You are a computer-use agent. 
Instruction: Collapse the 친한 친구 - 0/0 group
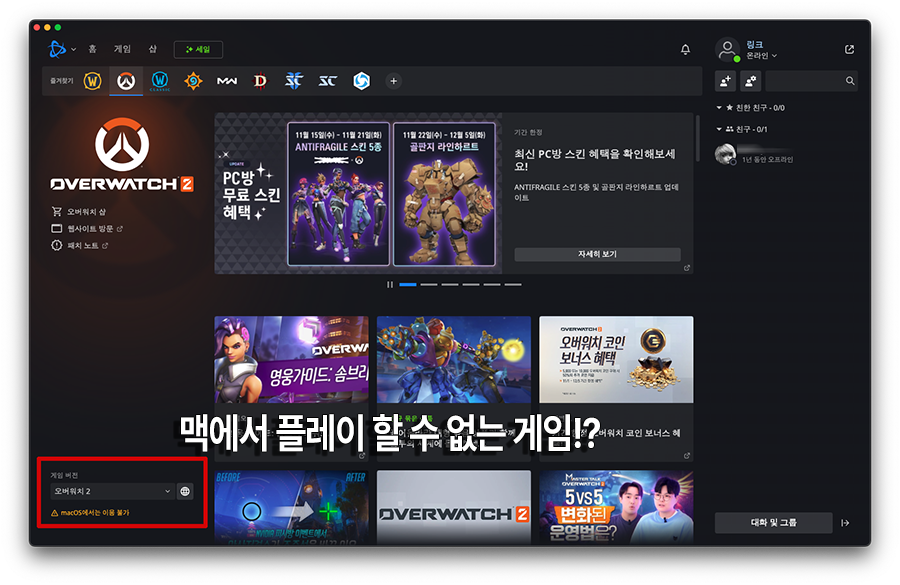(719, 107)
